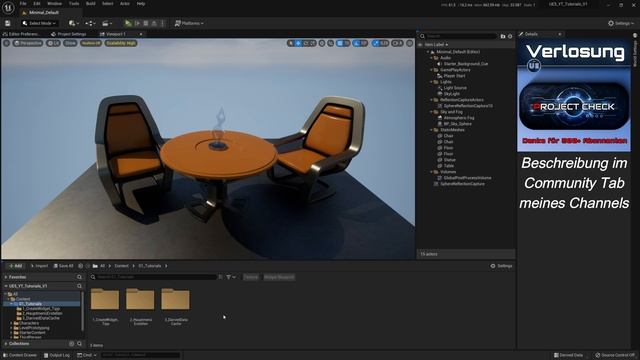
Task: Open the Blueprints toolbar dropdown icon
Action: [x=90, y=23]
